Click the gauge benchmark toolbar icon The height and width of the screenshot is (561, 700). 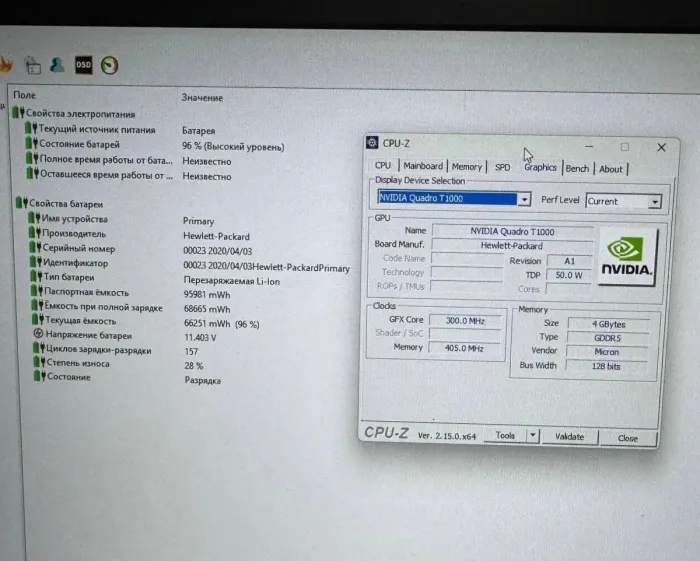[x=110, y=65]
